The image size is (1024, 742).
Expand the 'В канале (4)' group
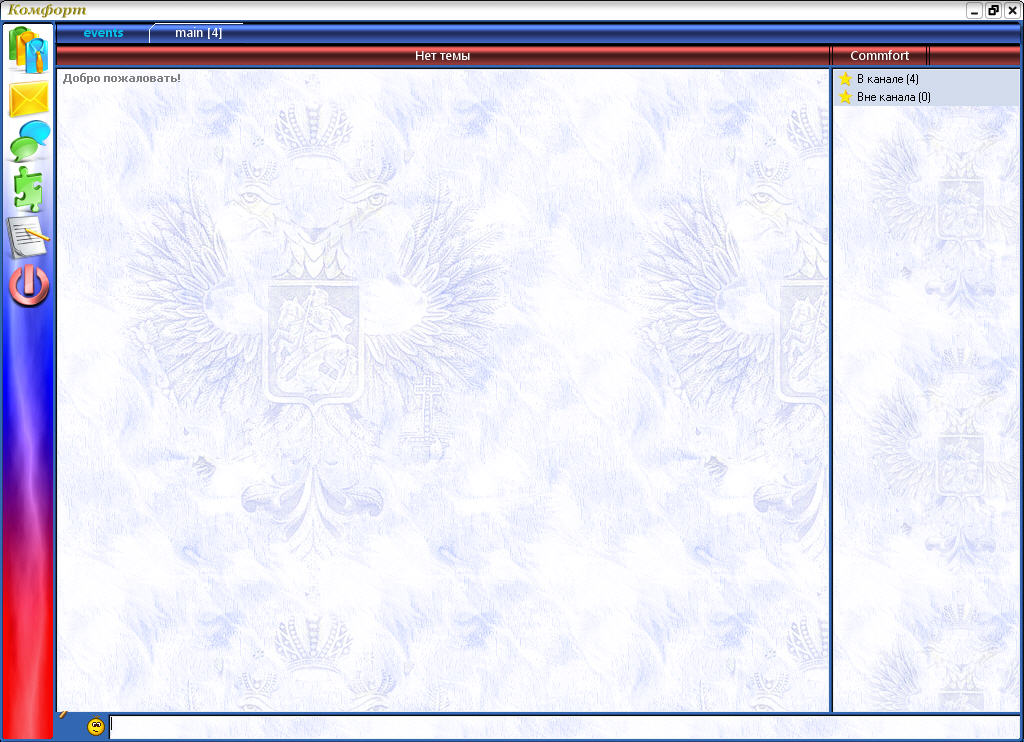pyautogui.click(x=926, y=79)
